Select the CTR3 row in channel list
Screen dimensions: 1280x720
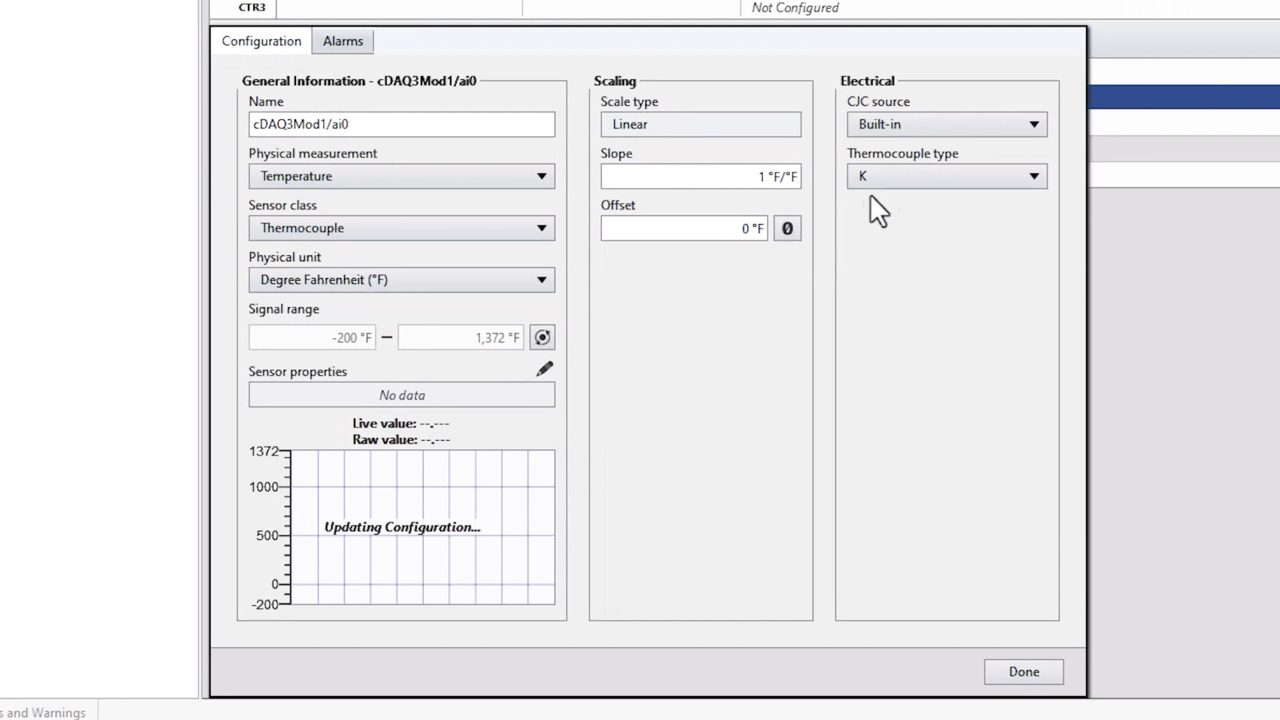pos(252,8)
